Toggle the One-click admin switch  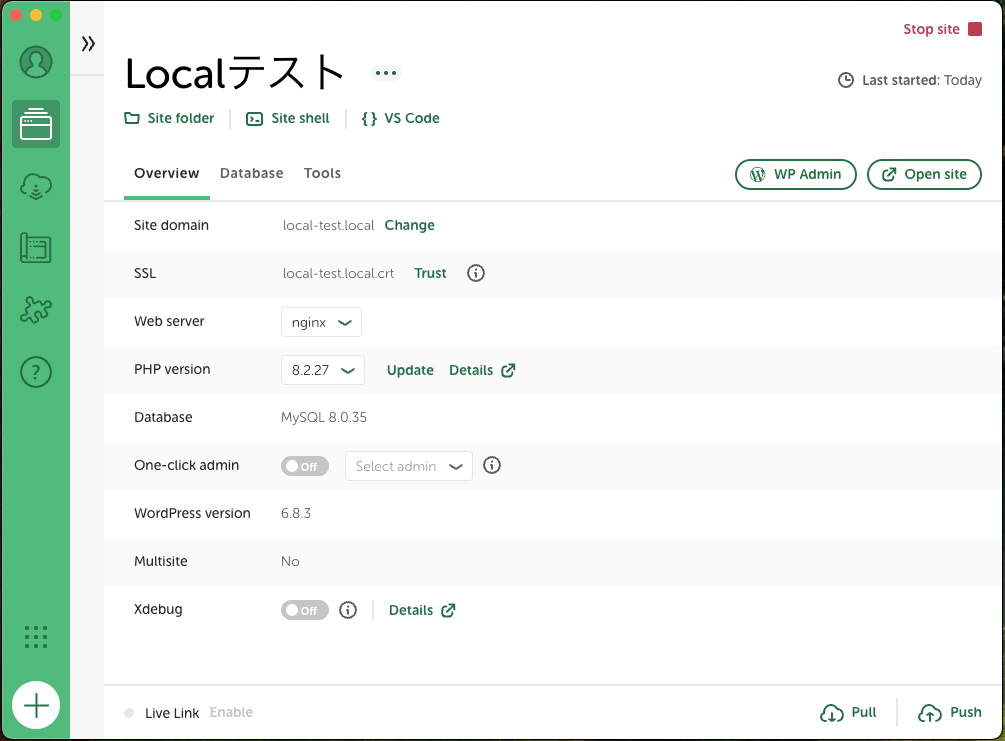click(304, 466)
